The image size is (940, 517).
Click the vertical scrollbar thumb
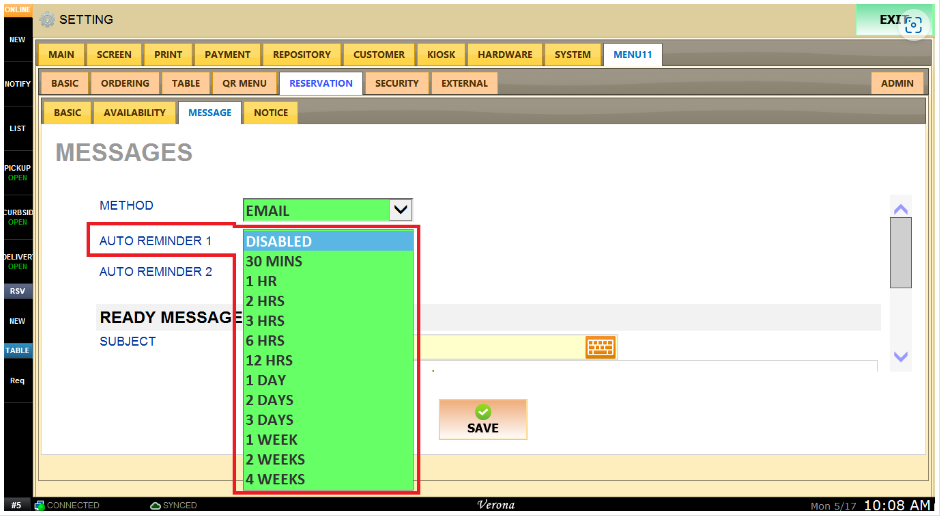900,252
